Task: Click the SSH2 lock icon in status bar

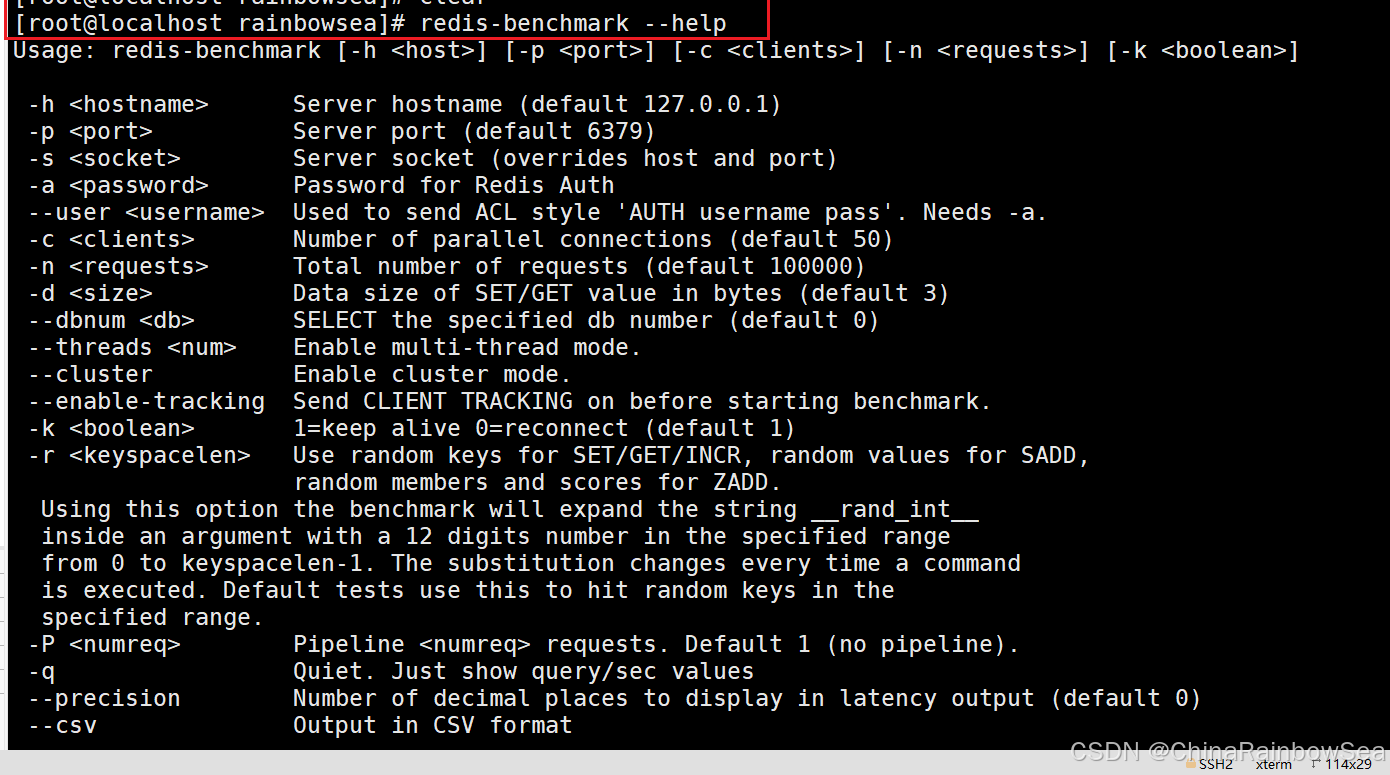Action: coord(1191,765)
